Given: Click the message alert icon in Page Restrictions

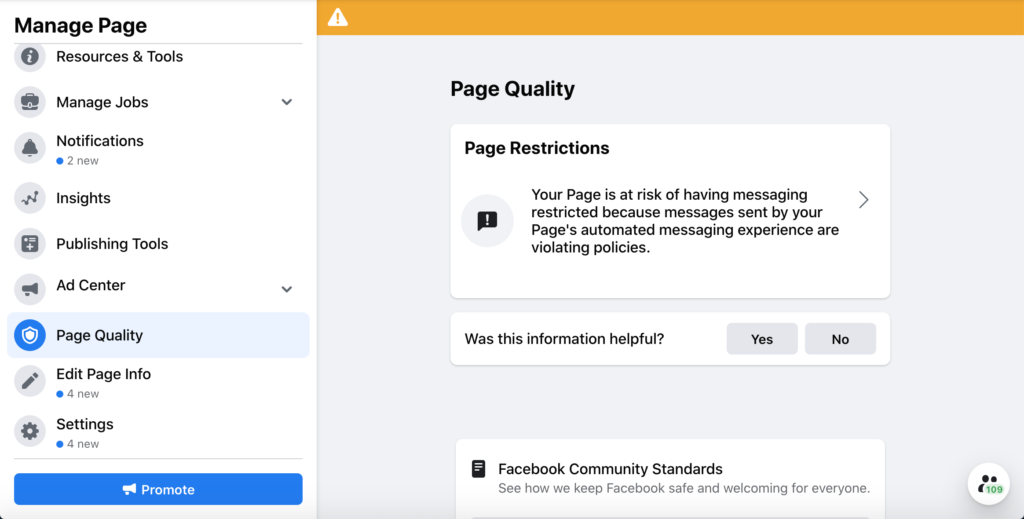Looking at the screenshot, I should (487, 221).
